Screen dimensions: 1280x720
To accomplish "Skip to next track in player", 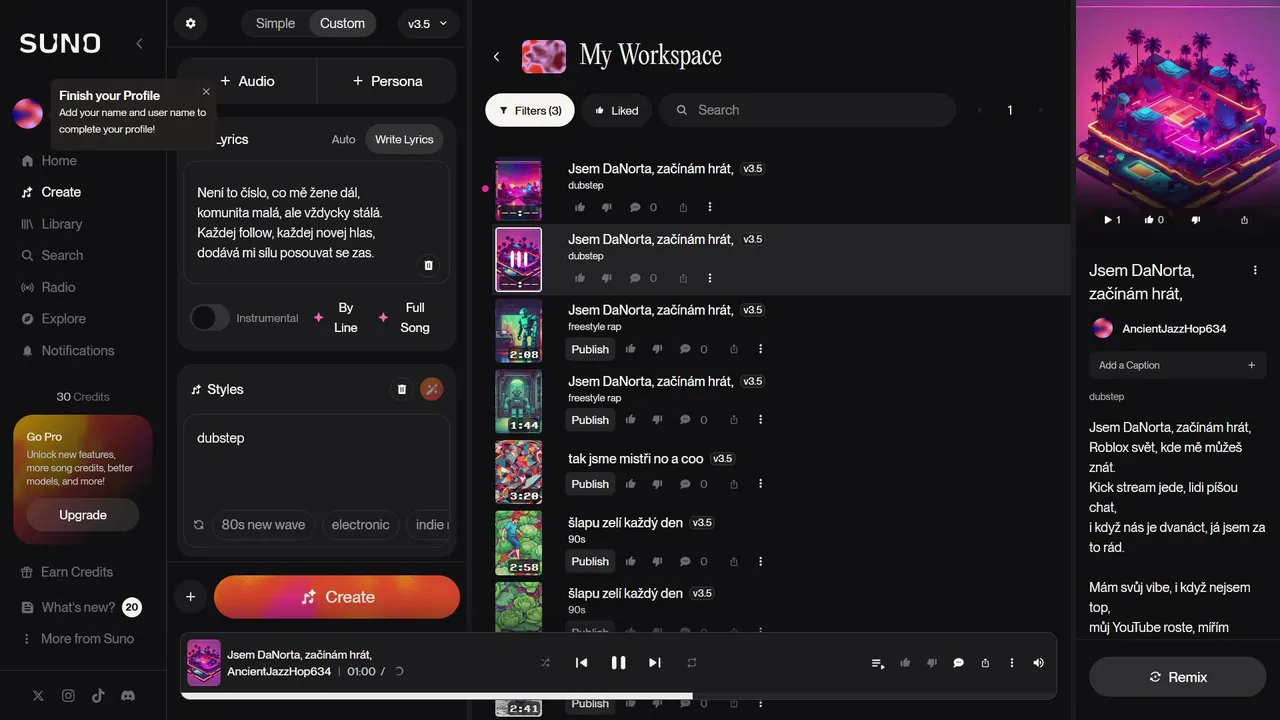I will [655, 663].
